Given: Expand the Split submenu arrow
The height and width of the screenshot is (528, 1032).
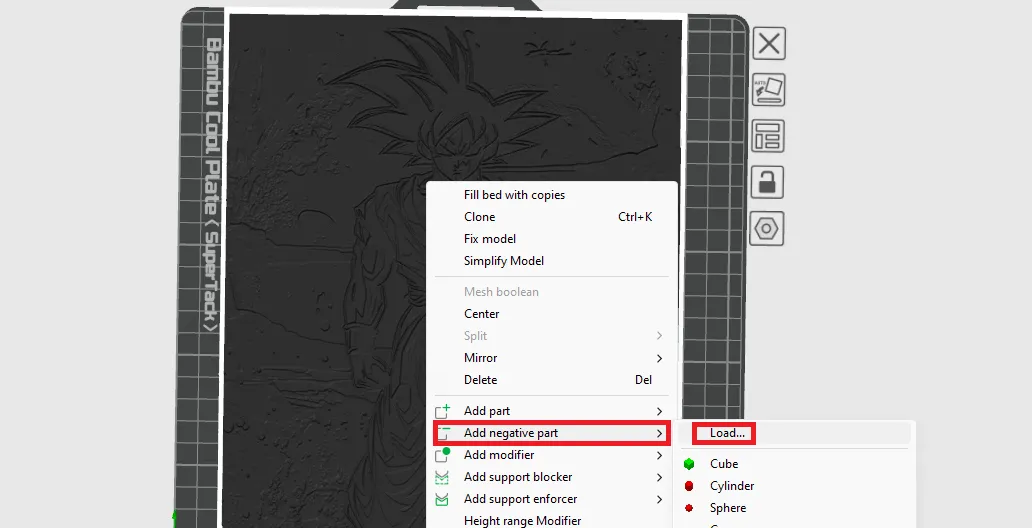Looking at the screenshot, I should click(x=659, y=336).
